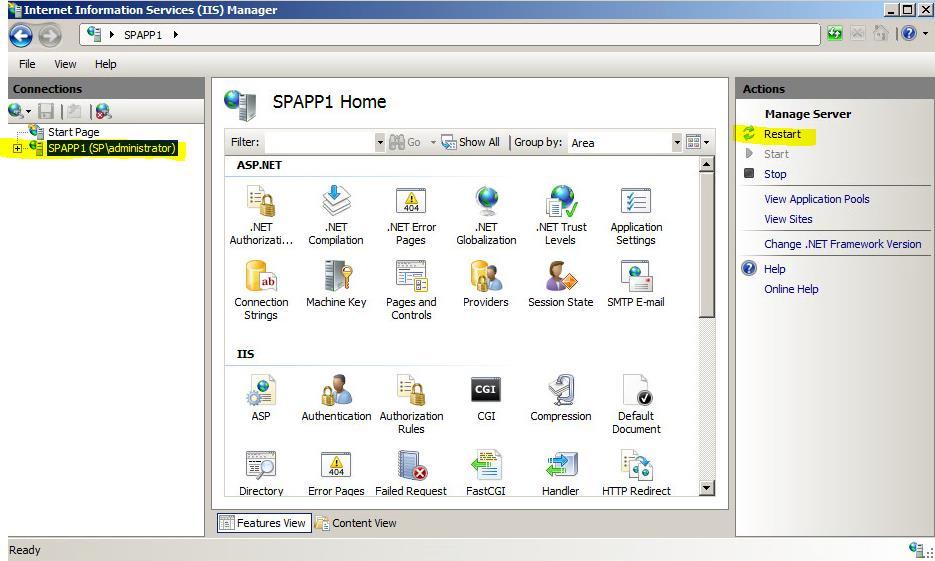Click Restart in Actions pane

(x=782, y=134)
